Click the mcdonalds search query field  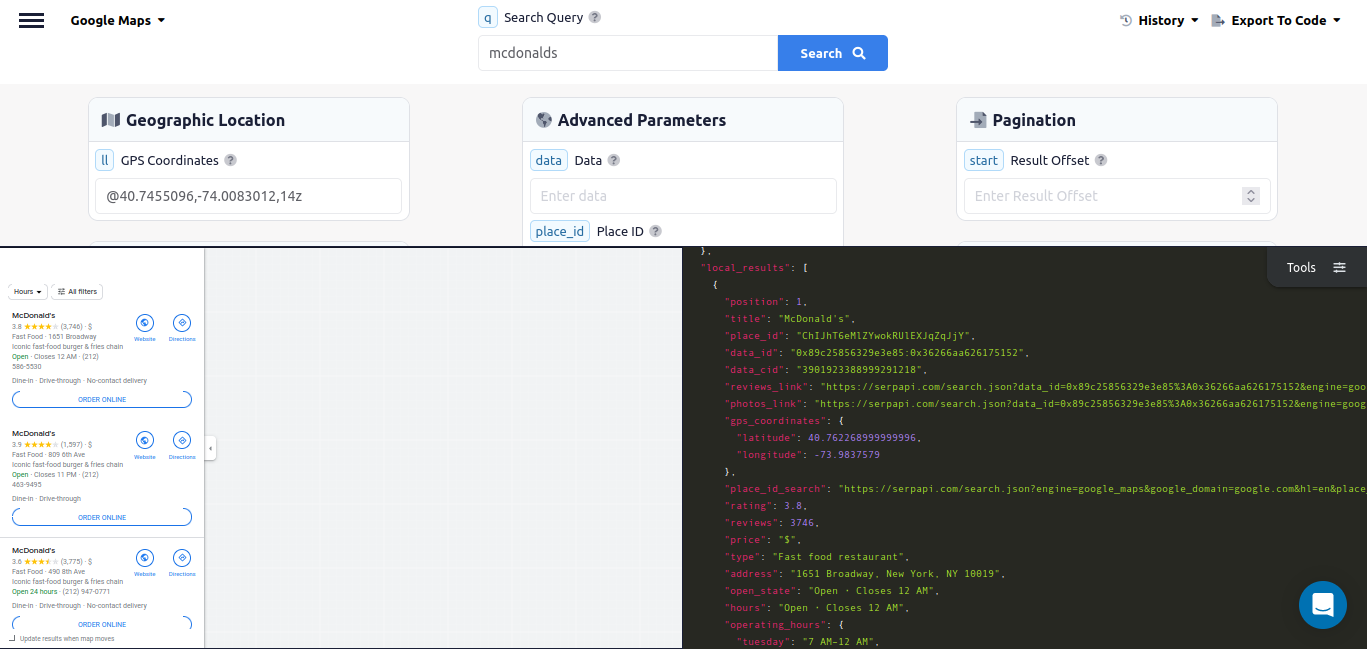pyautogui.click(x=628, y=53)
